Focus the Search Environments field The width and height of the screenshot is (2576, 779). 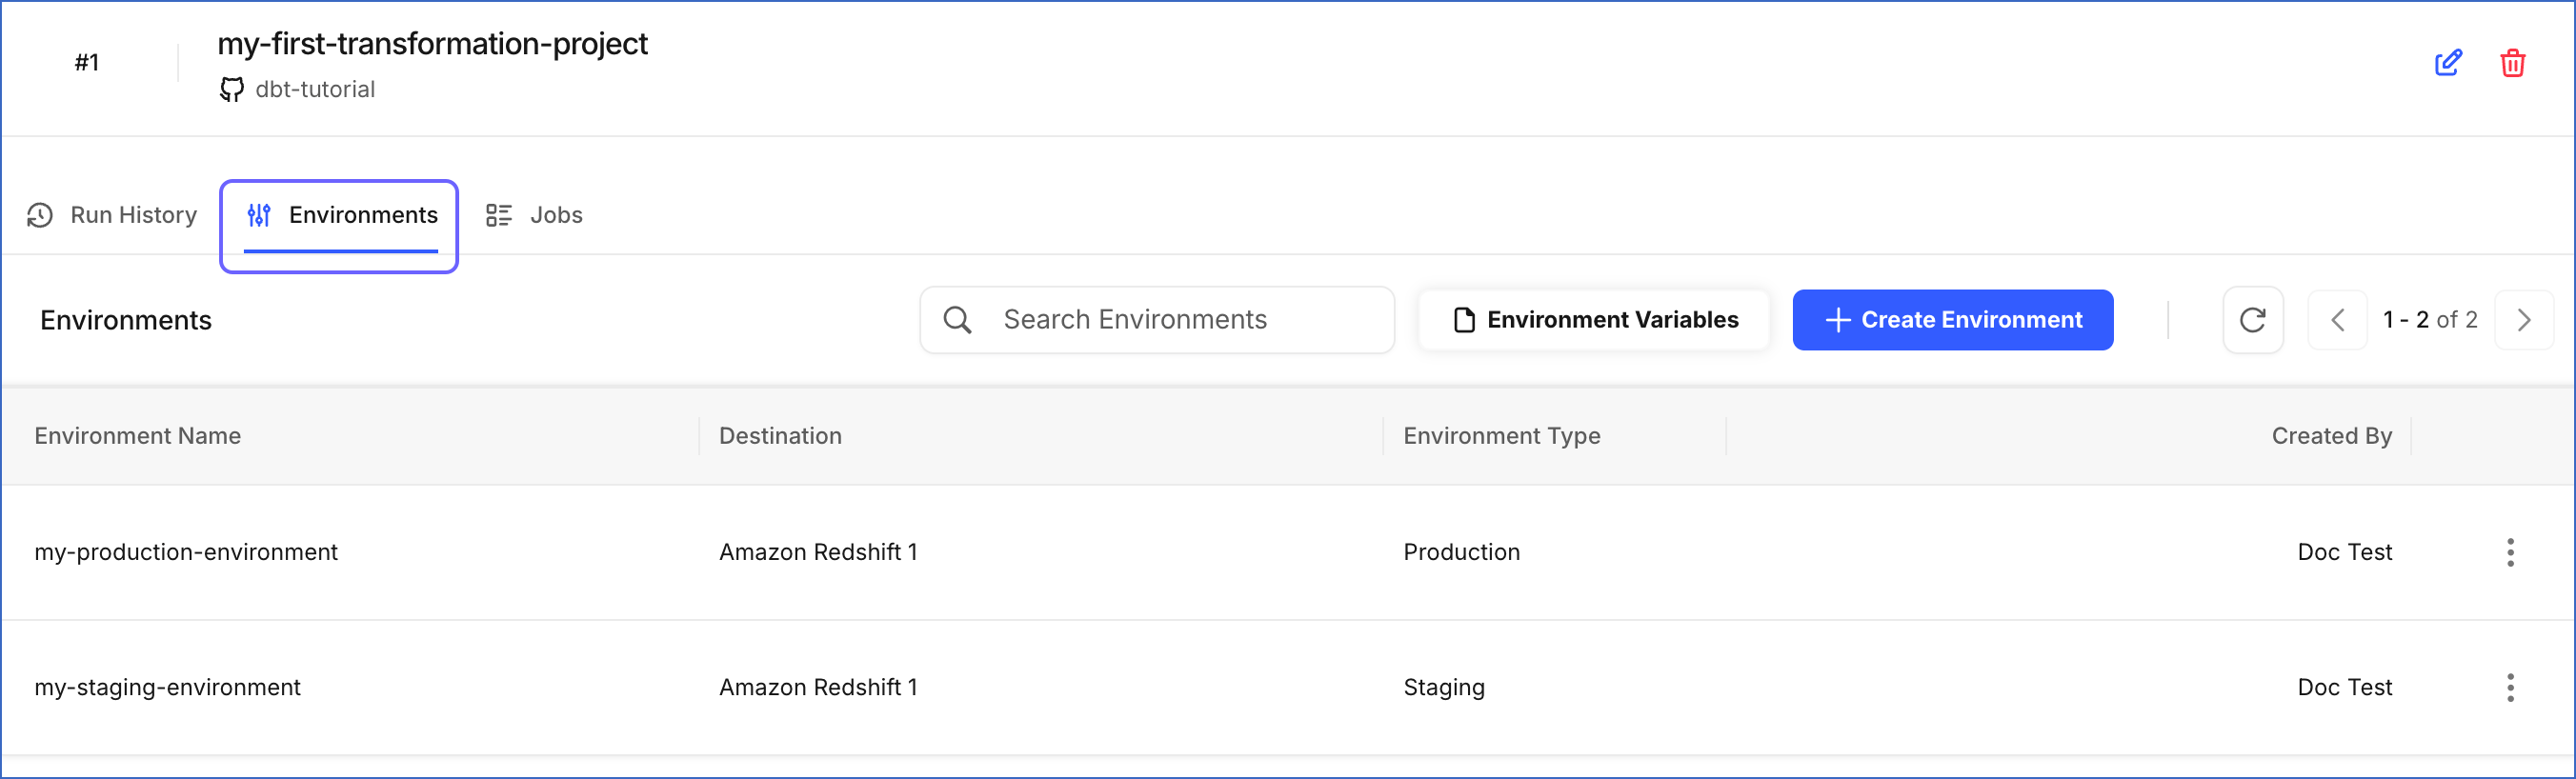(1157, 320)
